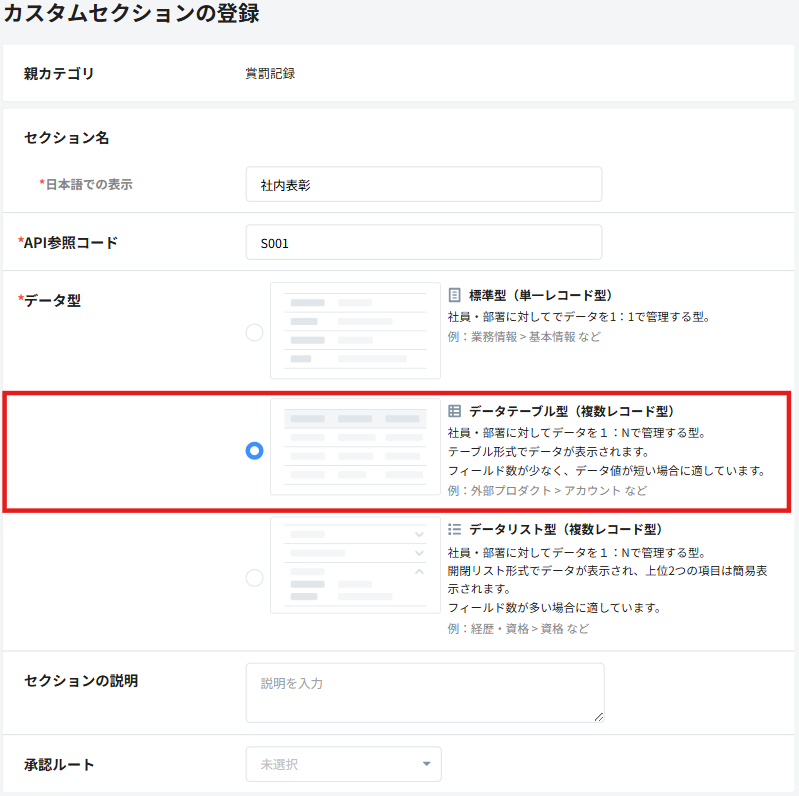Focus the 日本語での表示 field containing 社内表彰

coord(424,184)
